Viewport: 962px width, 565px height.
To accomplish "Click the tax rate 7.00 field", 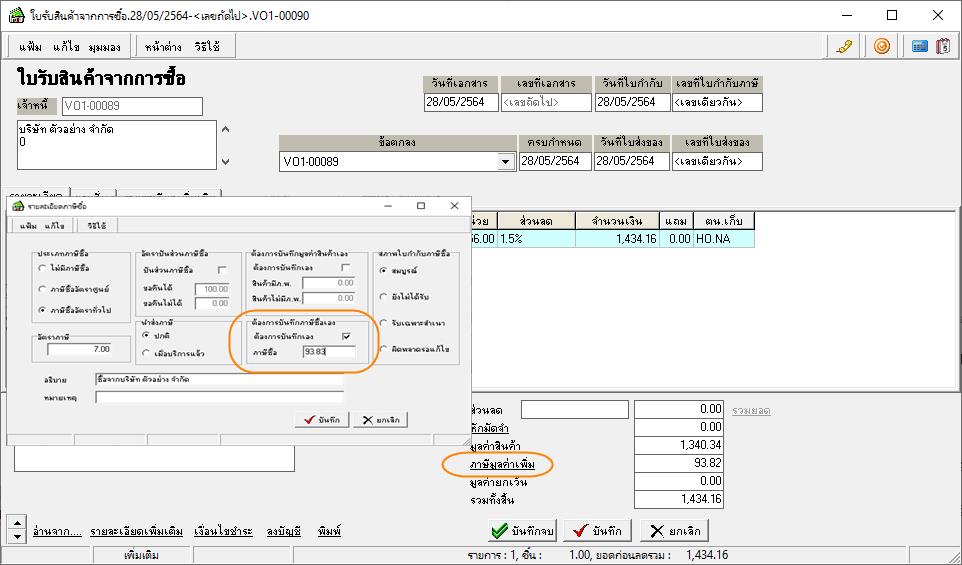I will [x=80, y=349].
